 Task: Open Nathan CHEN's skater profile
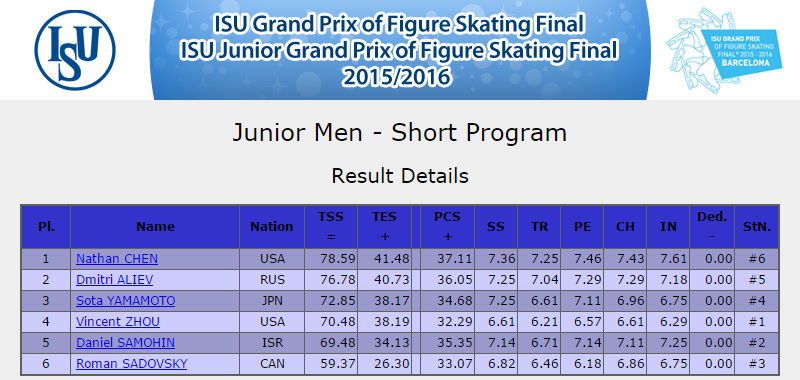[117, 259]
